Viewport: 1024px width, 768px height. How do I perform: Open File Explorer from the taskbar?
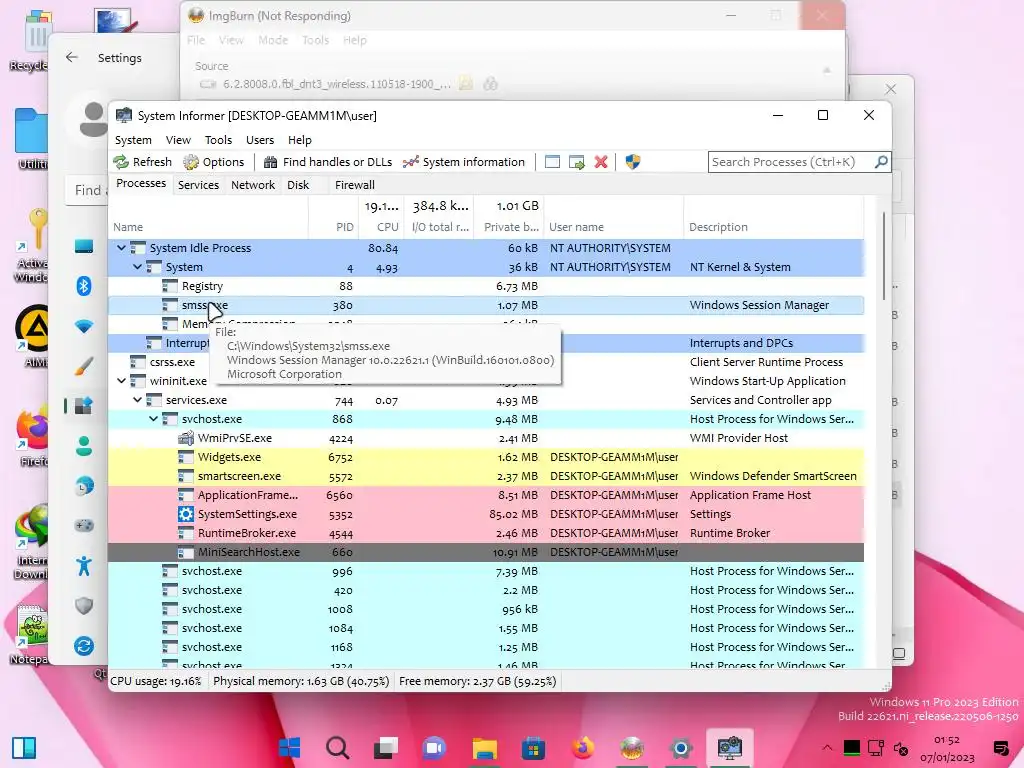point(485,748)
